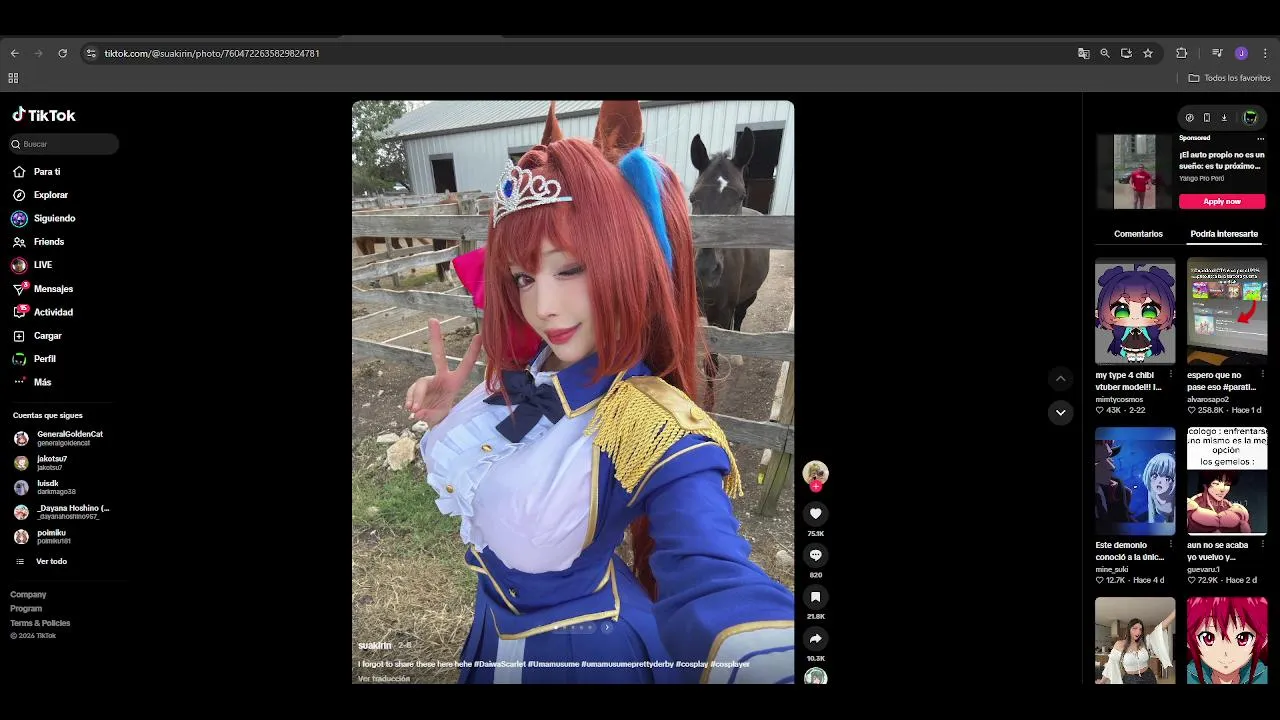Open Todos los favoritos bookmarks folder
This screenshot has height=720, width=1280.
(1229, 78)
